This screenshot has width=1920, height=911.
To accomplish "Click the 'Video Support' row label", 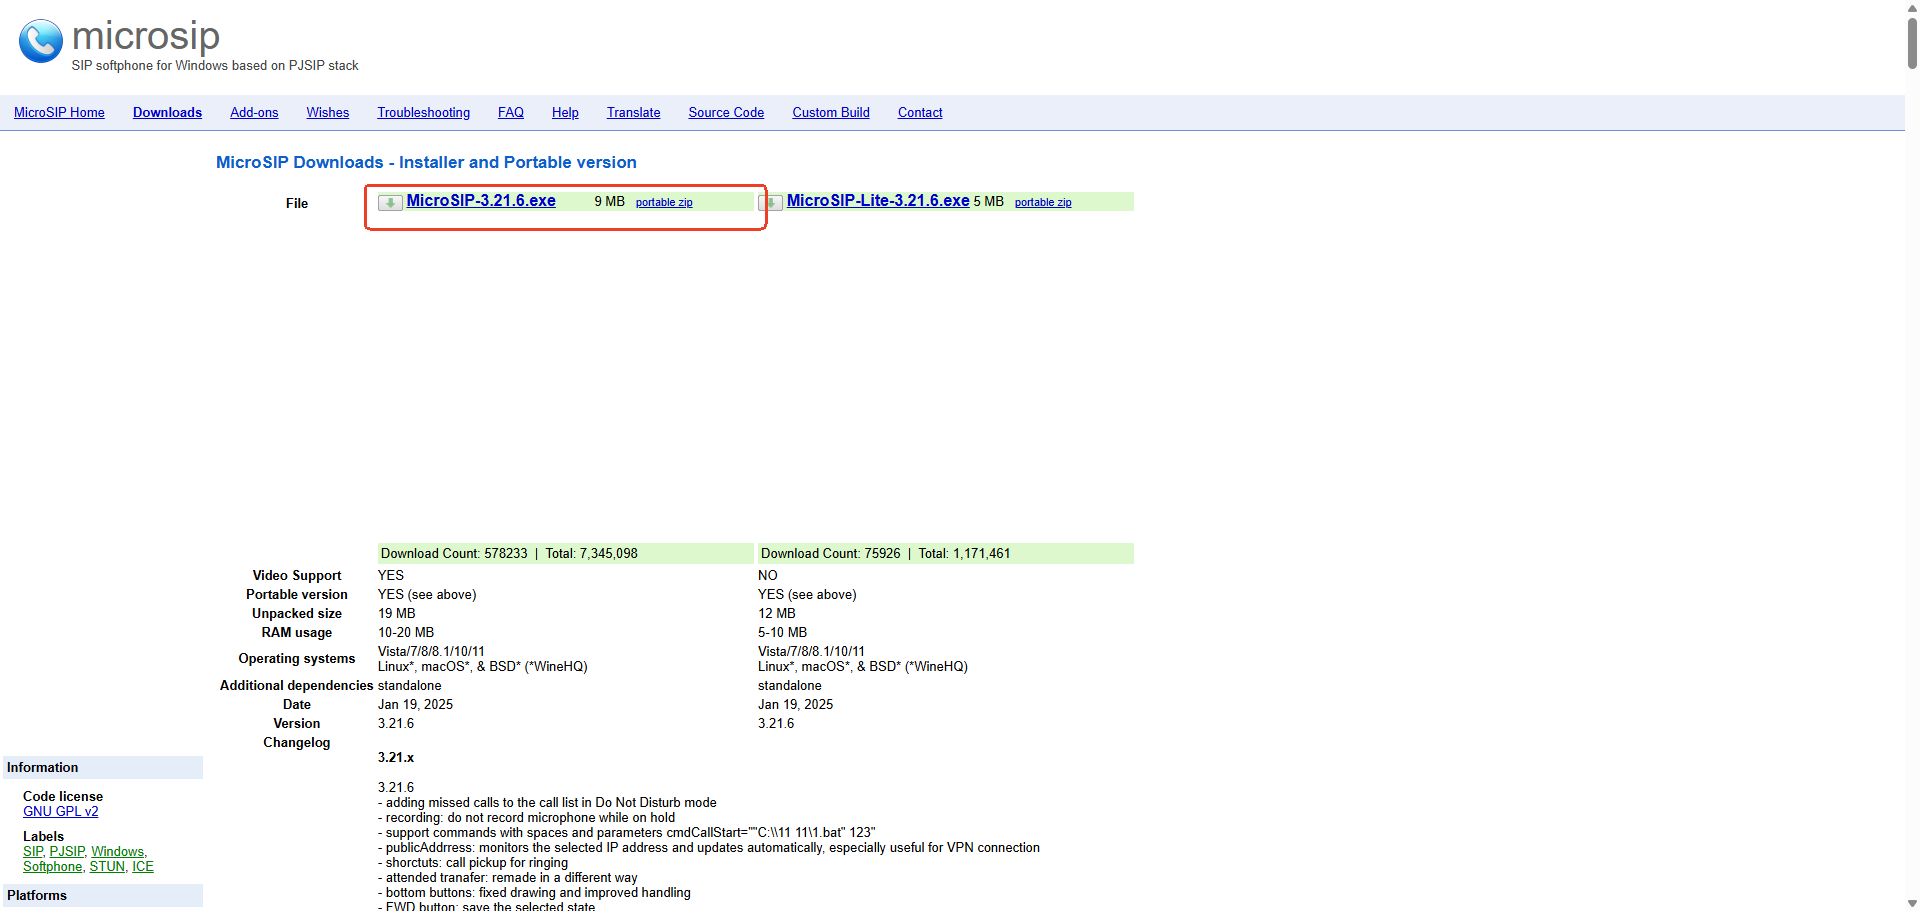I will (x=297, y=576).
